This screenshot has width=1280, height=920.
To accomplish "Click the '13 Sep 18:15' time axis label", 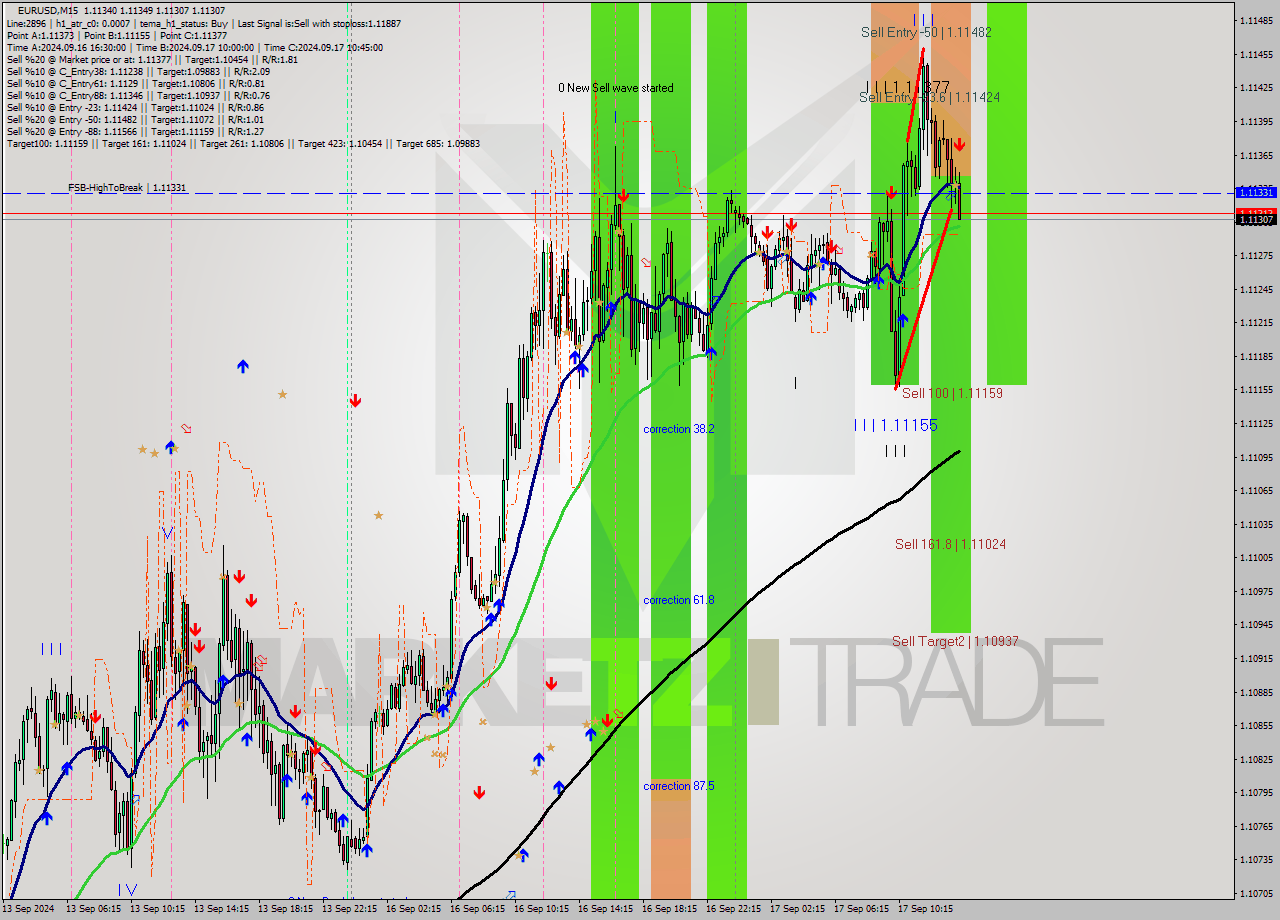I will tap(285, 909).
